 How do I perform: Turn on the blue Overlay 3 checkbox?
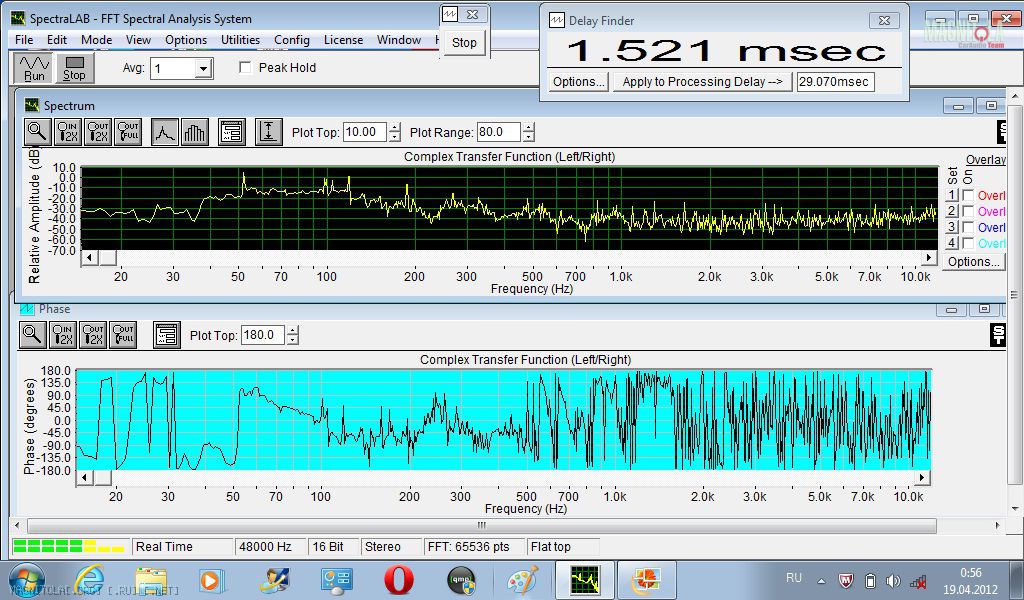pos(968,227)
